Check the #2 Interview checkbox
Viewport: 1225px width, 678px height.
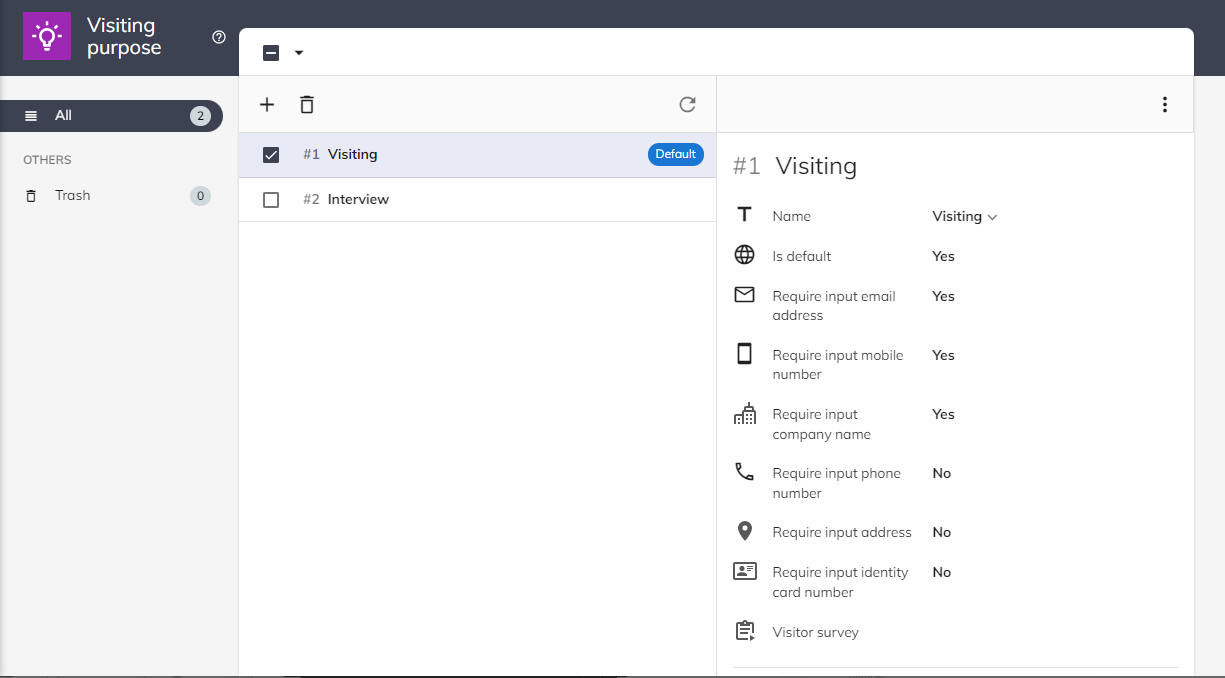(271, 200)
